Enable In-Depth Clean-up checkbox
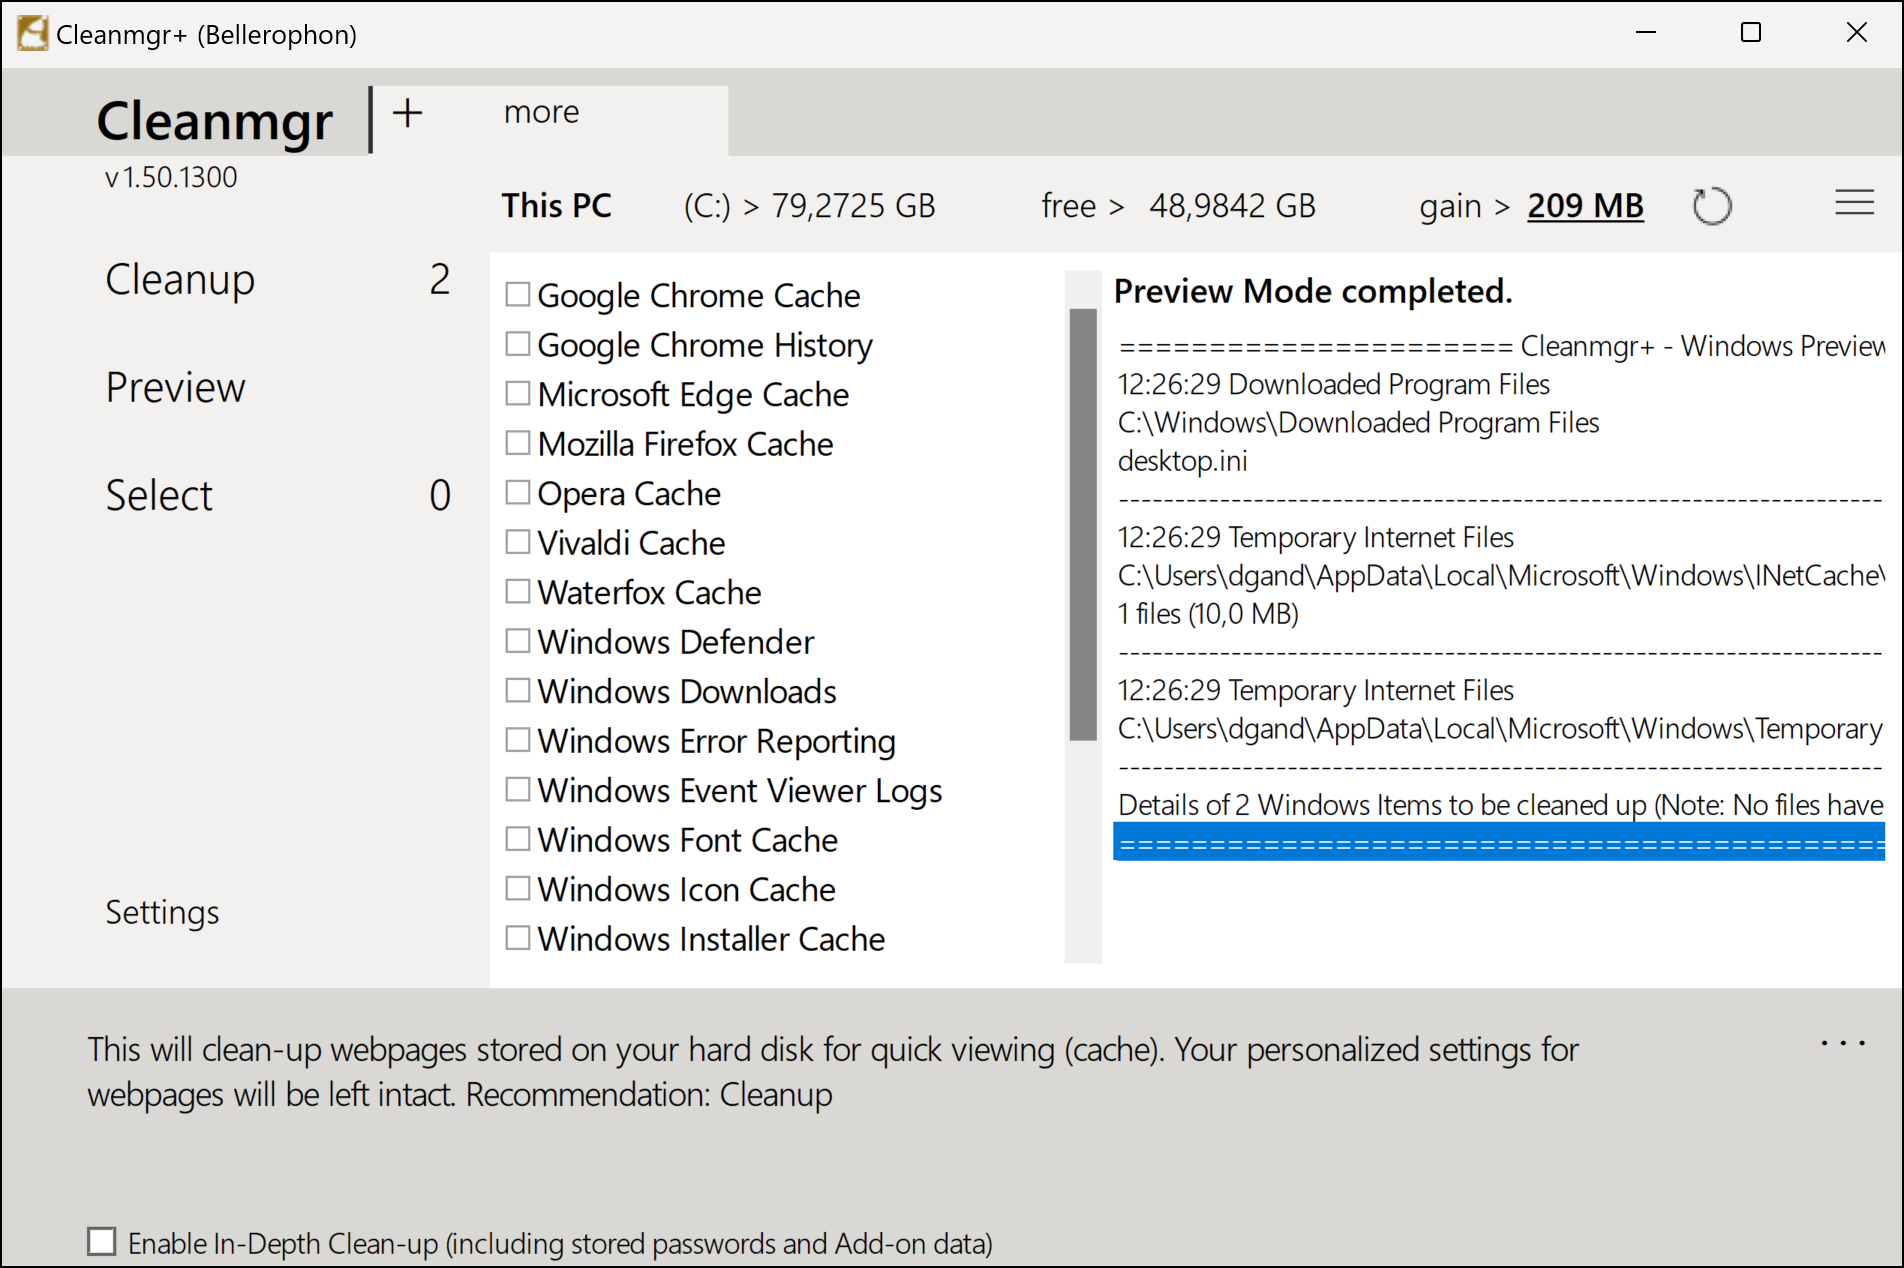The width and height of the screenshot is (1904, 1268). pos(101,1242)
